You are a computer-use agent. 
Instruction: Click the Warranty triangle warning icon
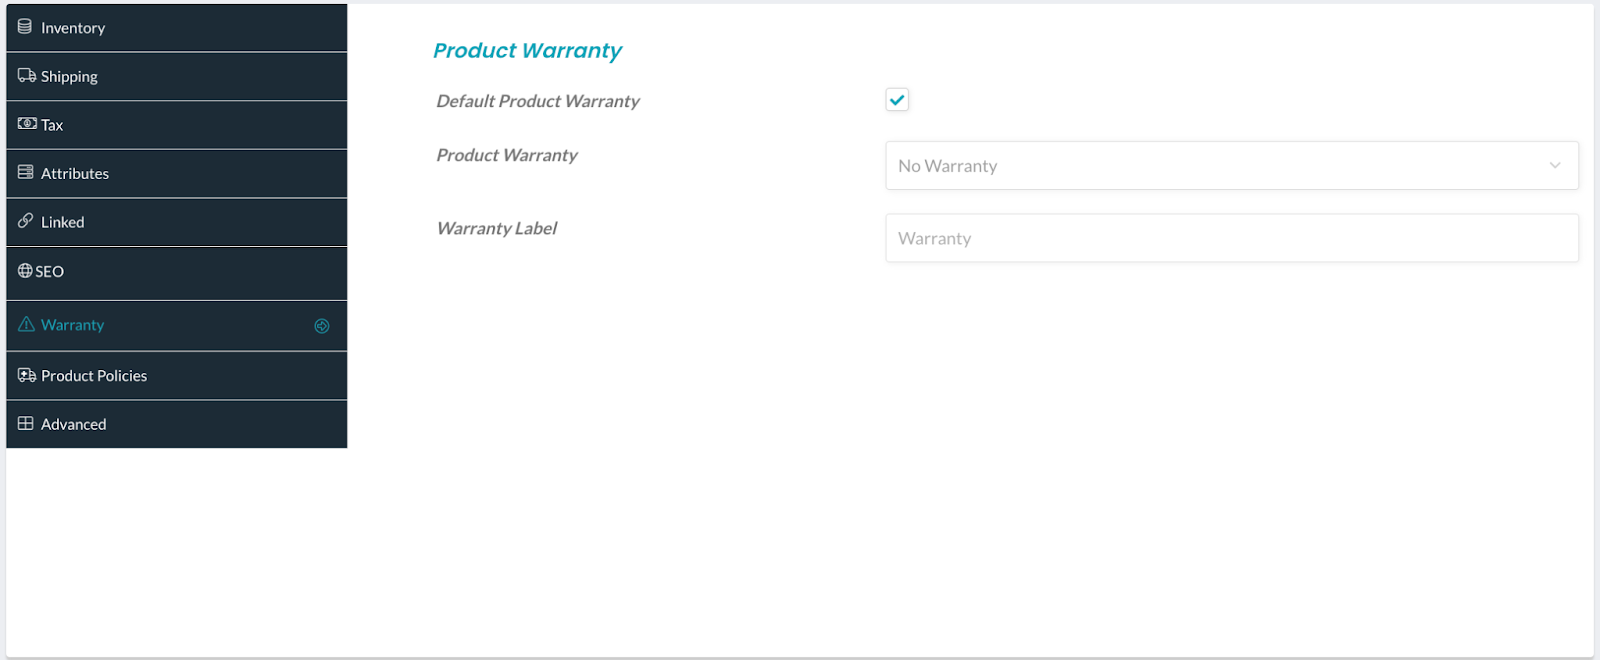click(x=26, y=324)
